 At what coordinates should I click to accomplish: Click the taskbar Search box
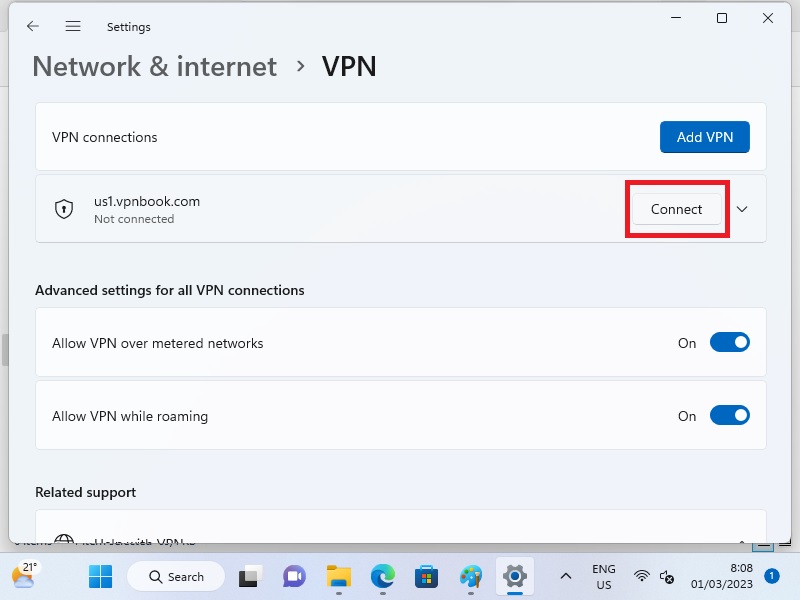click(x=176, y=577)
